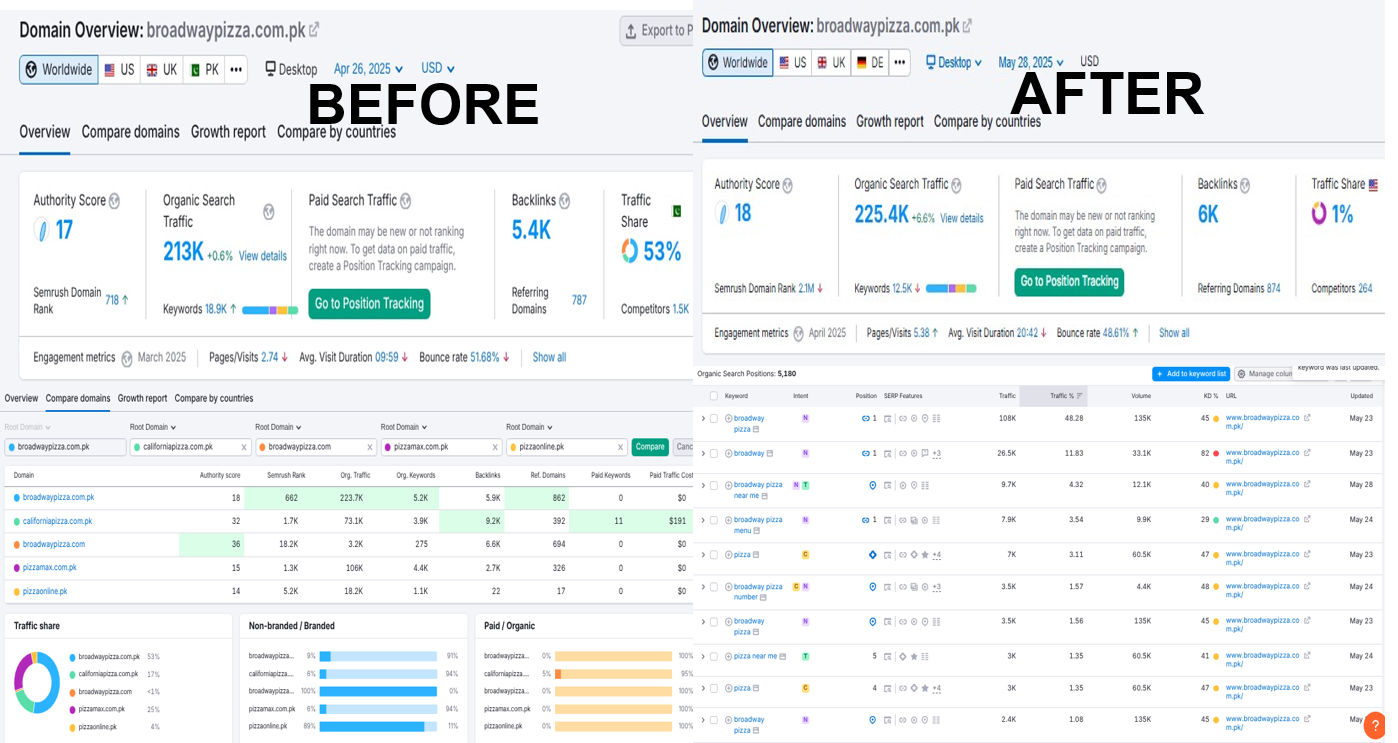Expand the 'broadway pizza near me' keyword row
This screenshot has height=743, width=1398.
pos(703,485)
